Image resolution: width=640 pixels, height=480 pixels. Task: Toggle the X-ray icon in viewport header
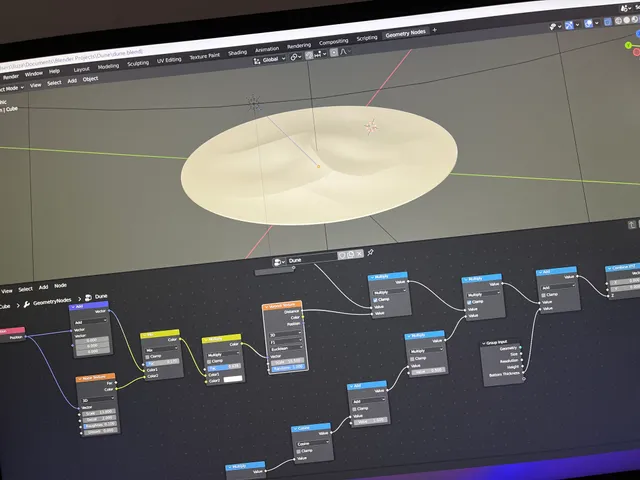(608, 22)
